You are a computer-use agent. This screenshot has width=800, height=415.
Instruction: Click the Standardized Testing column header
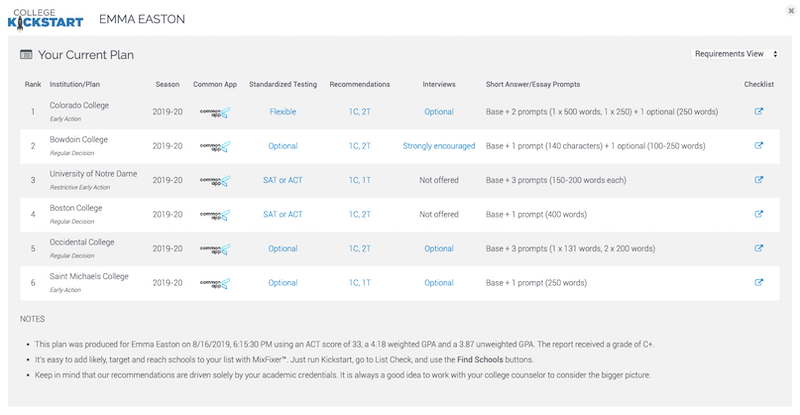(x=283, y=84)
